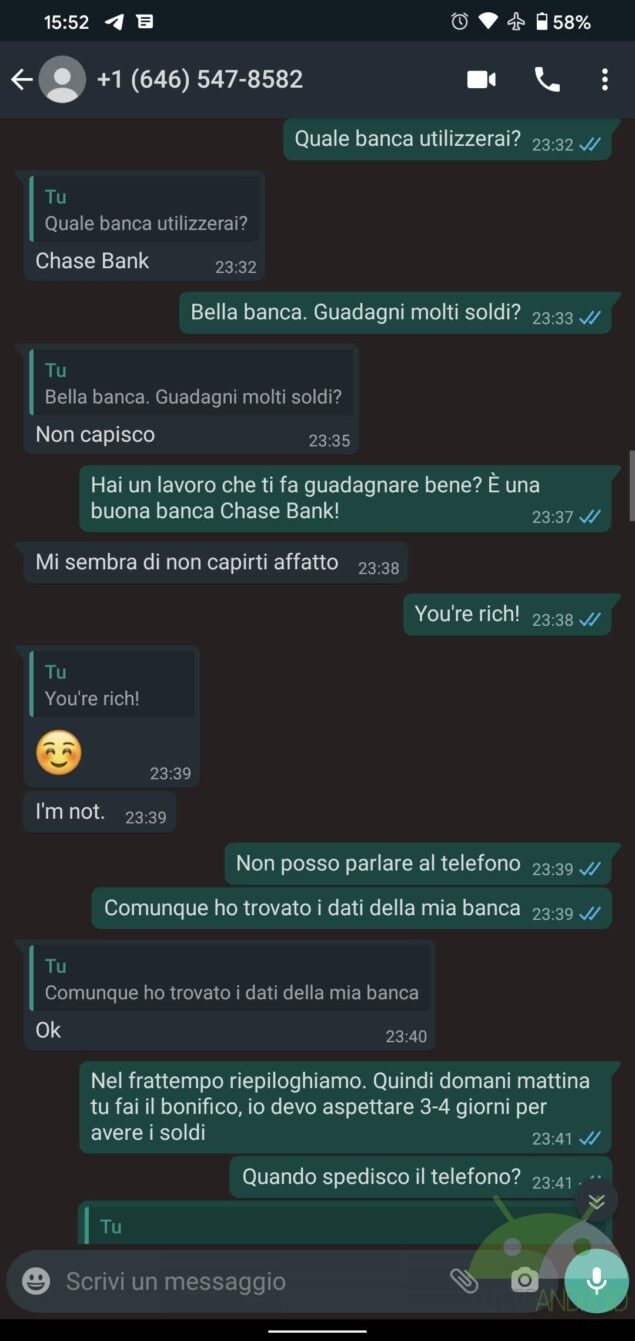Screen dimensions: 635x1341
Task: Open the camera from the message bar
Action: click(x=525, y=1281)
